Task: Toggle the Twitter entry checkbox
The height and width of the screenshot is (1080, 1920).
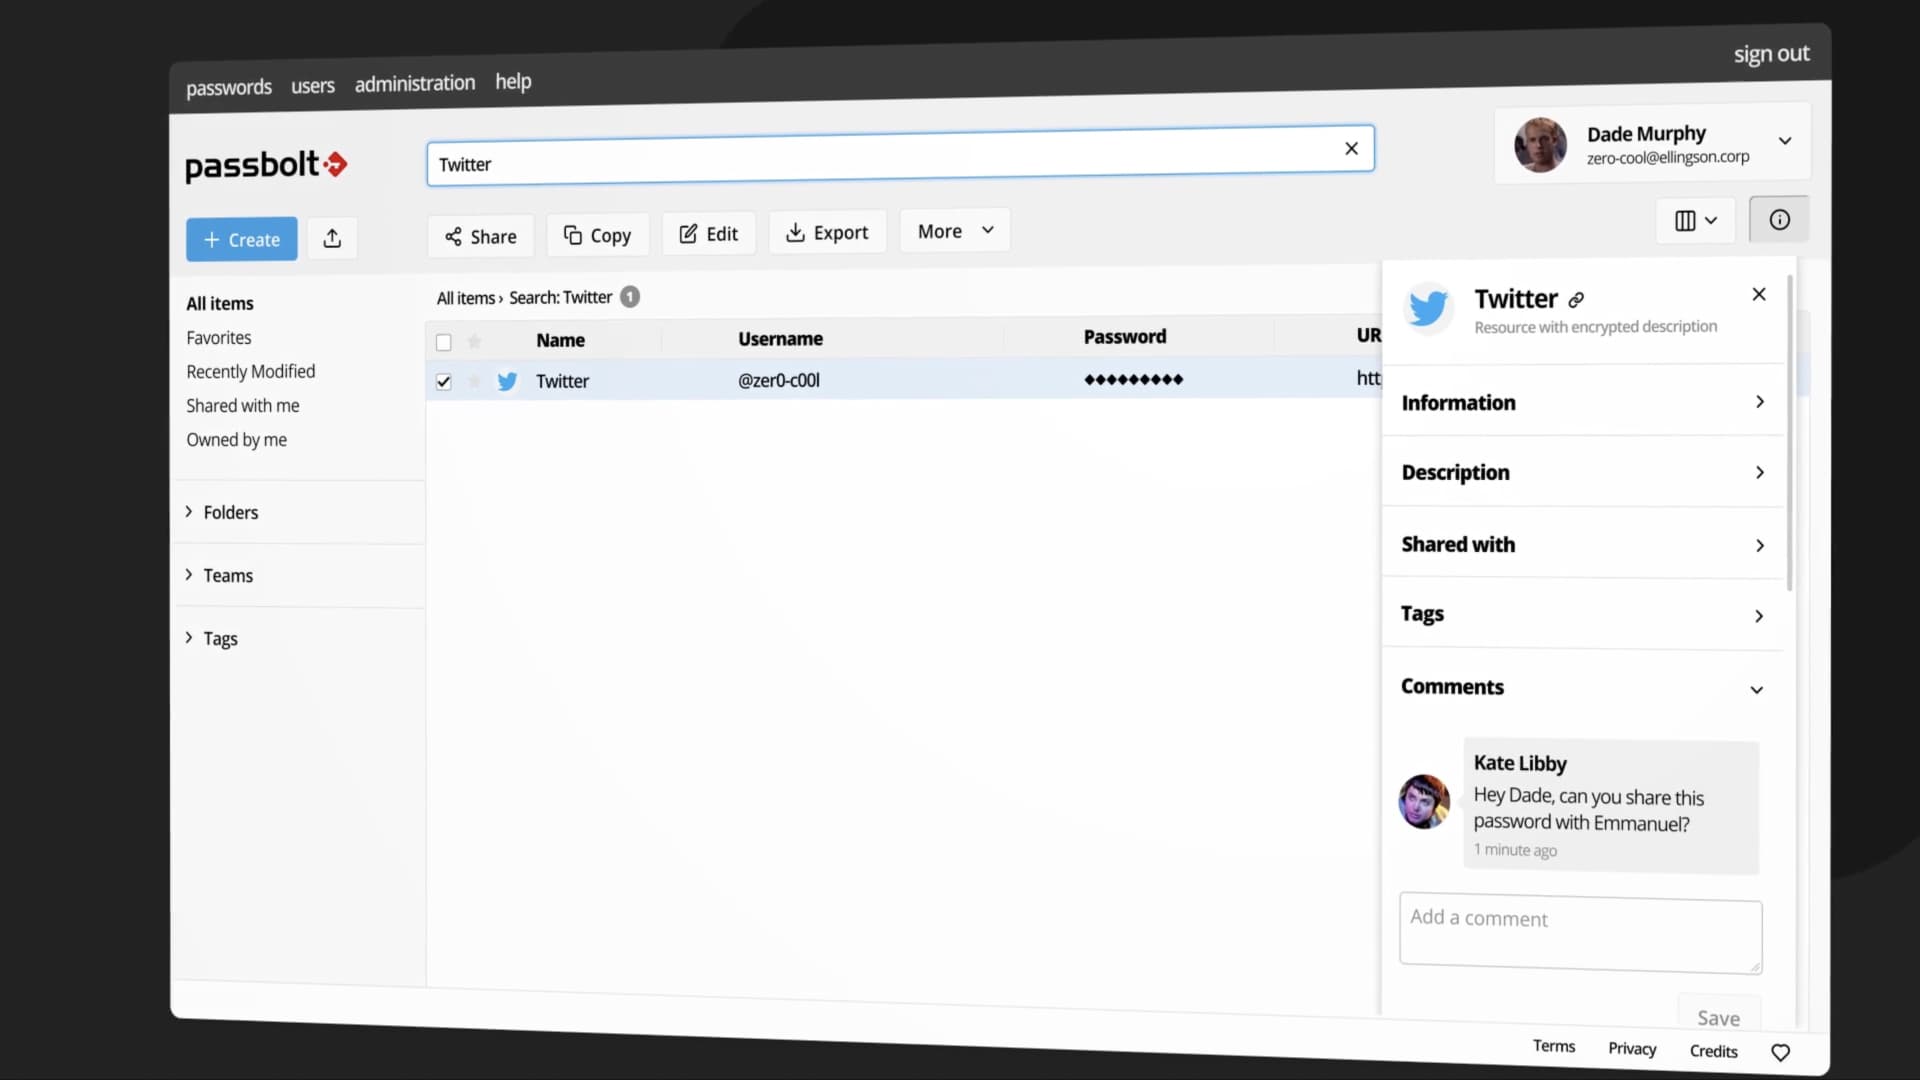Action: click(443, 381)
